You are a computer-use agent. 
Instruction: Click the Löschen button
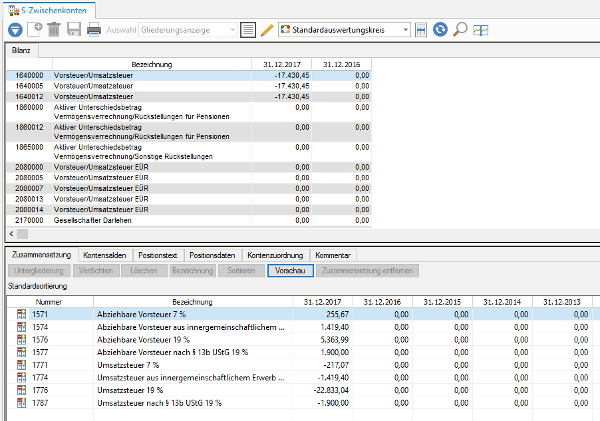(144, 271)
